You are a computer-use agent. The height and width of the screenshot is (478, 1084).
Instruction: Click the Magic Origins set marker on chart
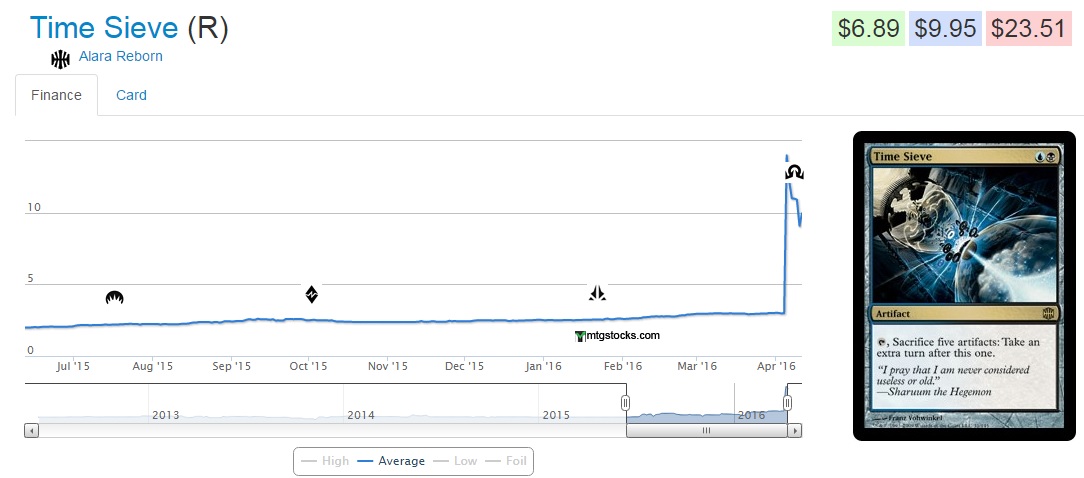115,297
